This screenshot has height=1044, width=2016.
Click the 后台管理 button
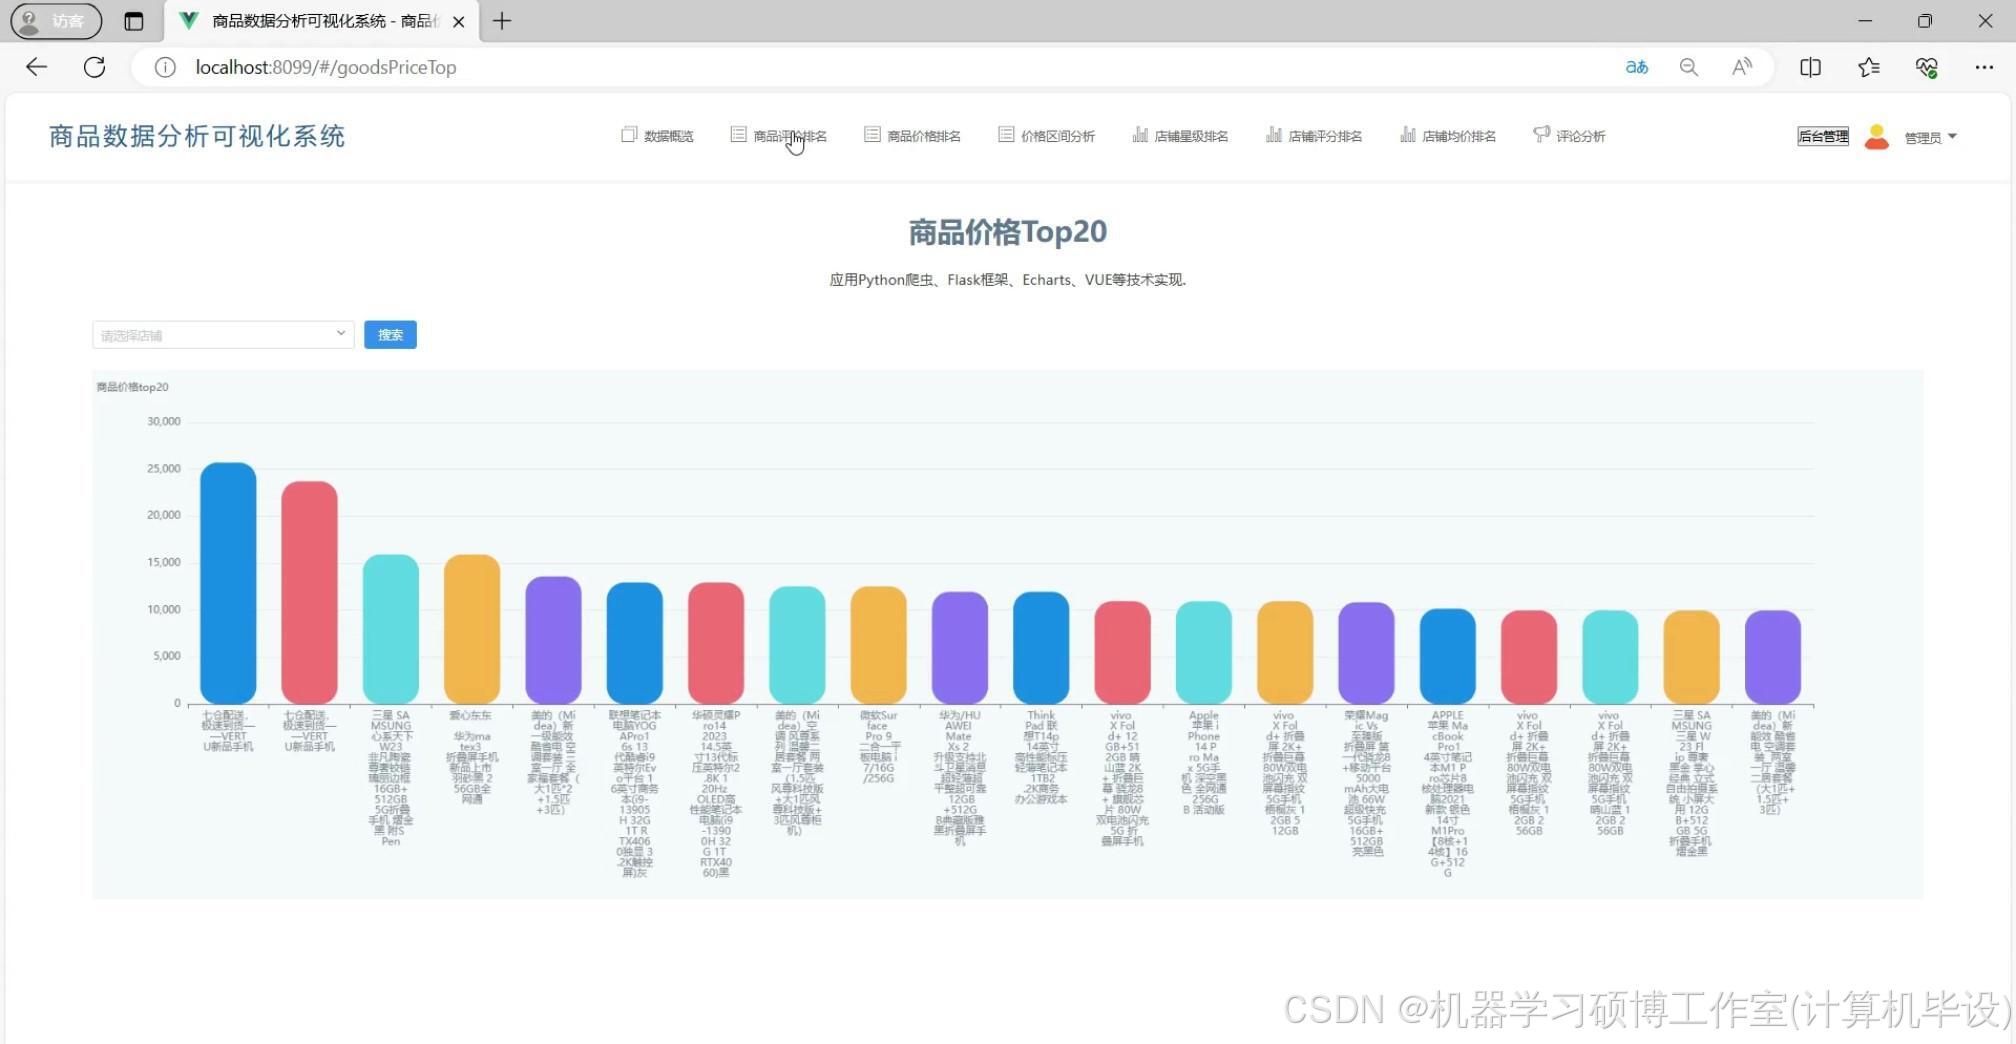click(1823, 136)
